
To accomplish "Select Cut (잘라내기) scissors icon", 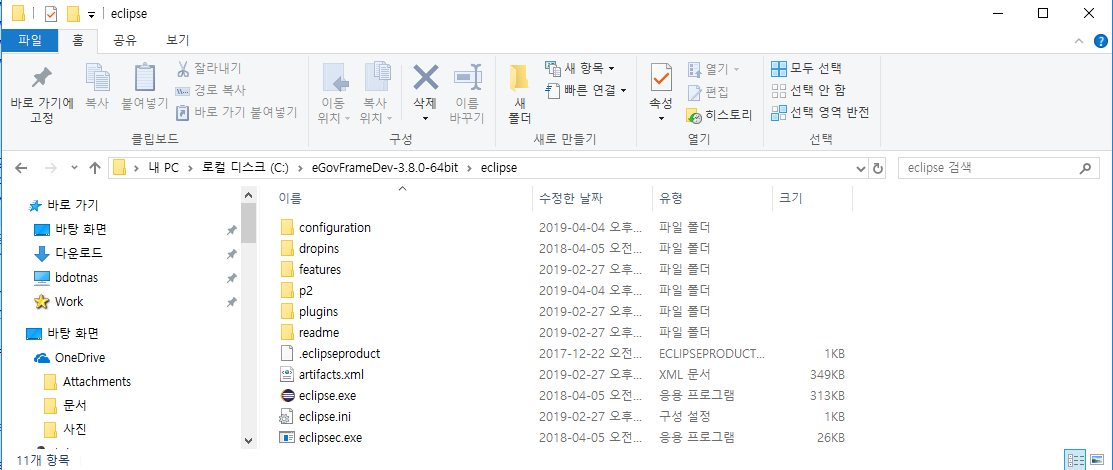I will click(182, 69).
